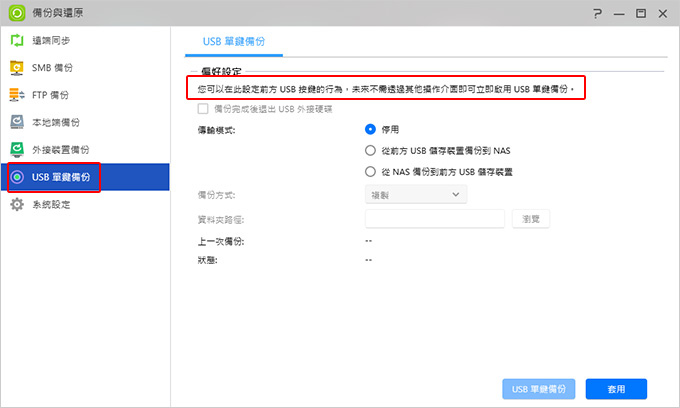Open 本地端備份 in the sidebar
The height and width of the screenshot is (408, 680).
tap(85, 122)
